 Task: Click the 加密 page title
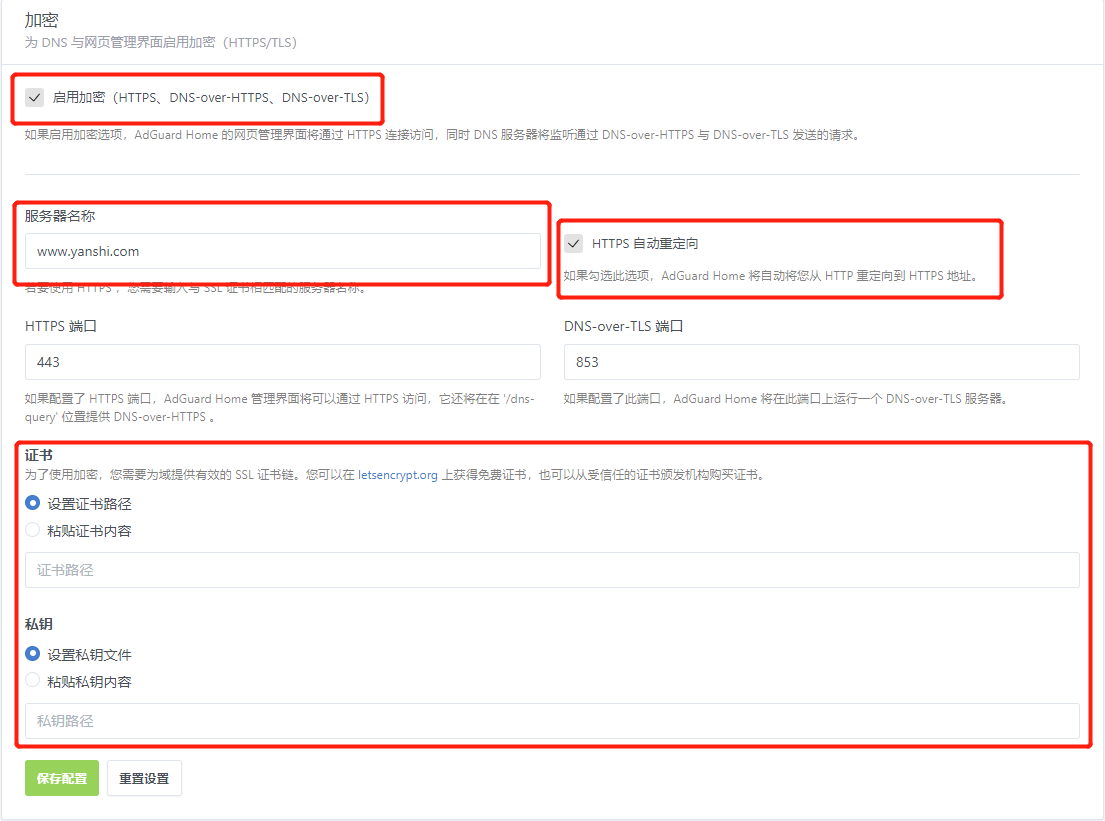(42, 20)
